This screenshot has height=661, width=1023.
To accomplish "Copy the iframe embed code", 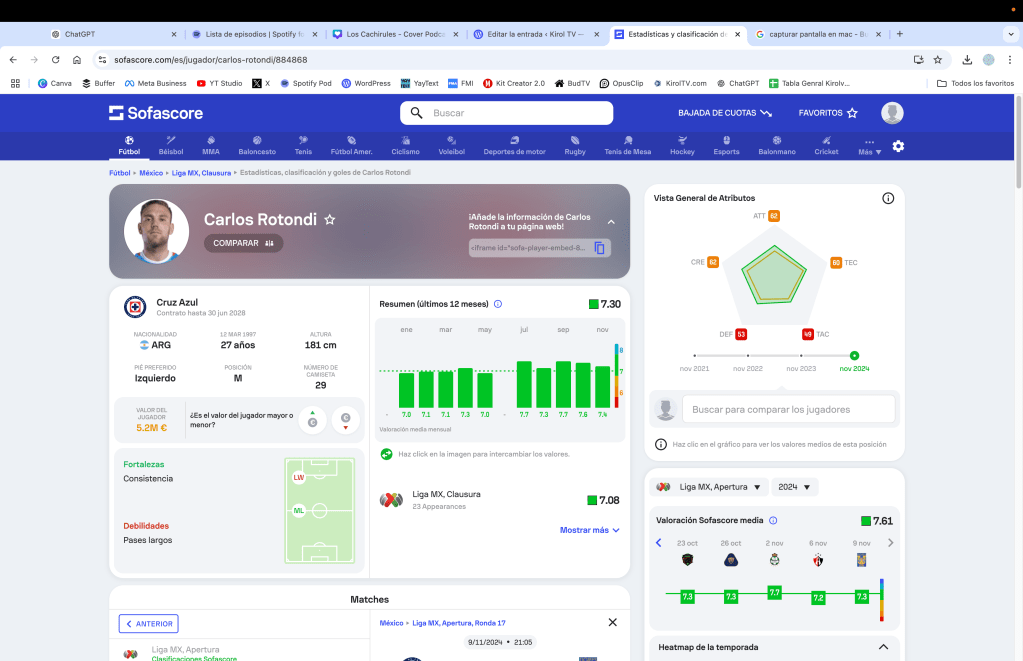I will (x=600, y=248).
